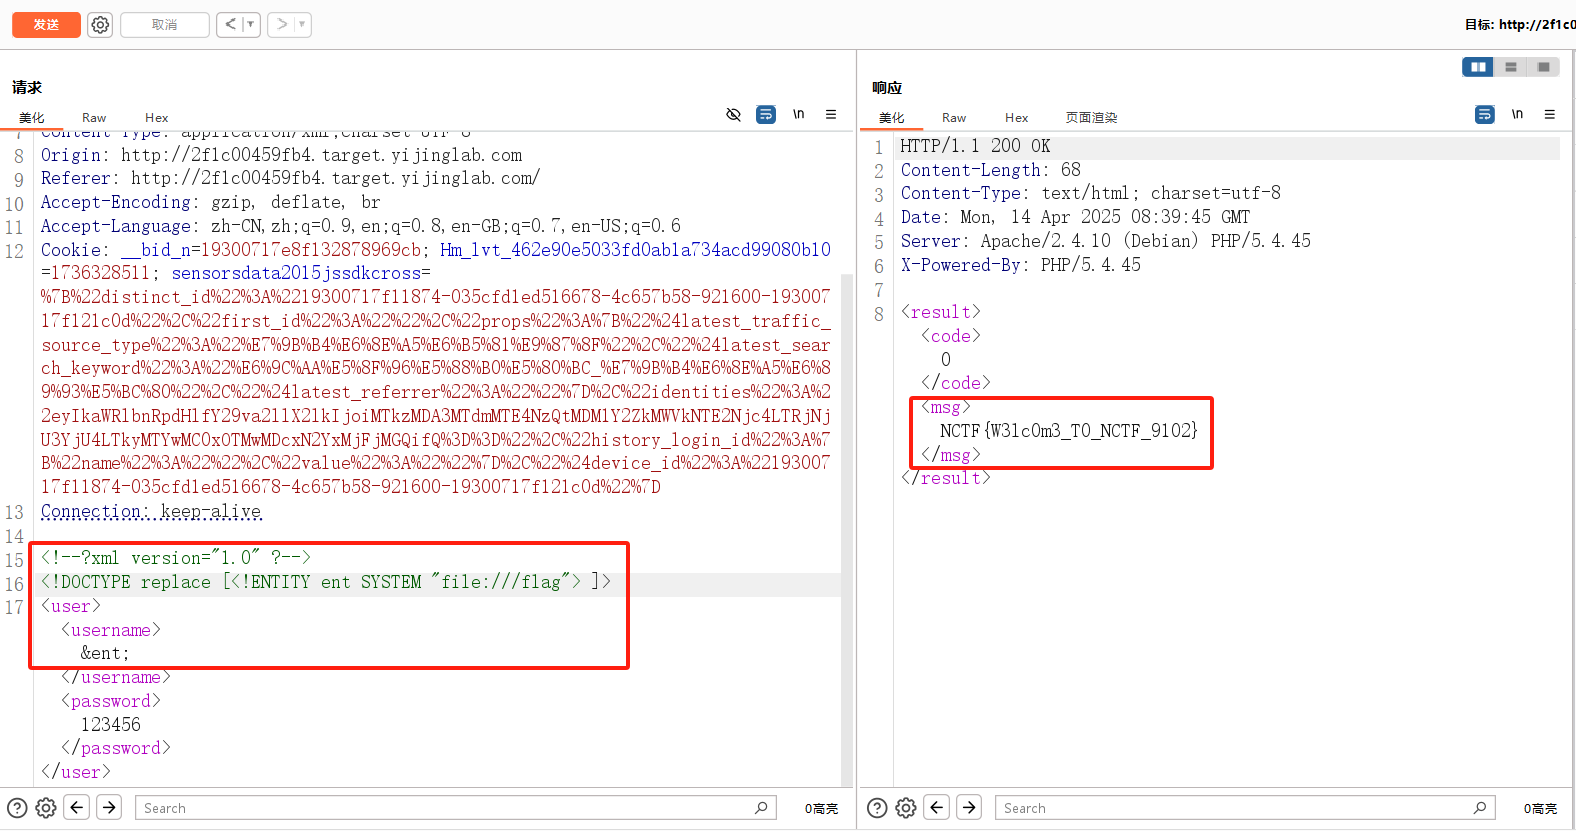Click the 取消 cancel button
1576x831 pixels.
pos(165,25)
